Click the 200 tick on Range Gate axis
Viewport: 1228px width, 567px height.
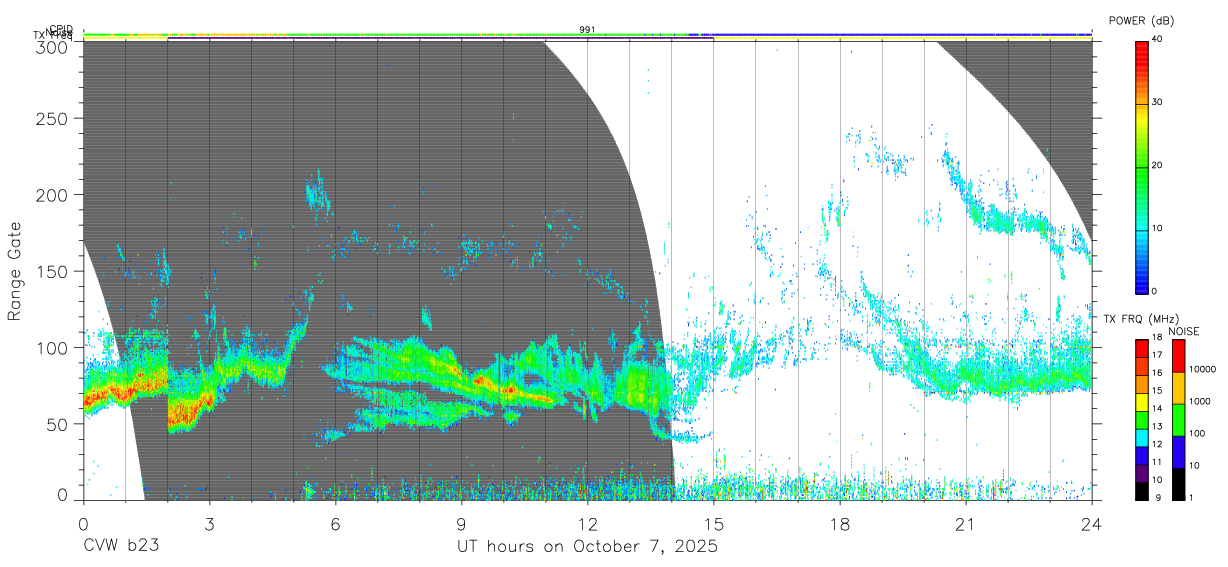[52, 194]
